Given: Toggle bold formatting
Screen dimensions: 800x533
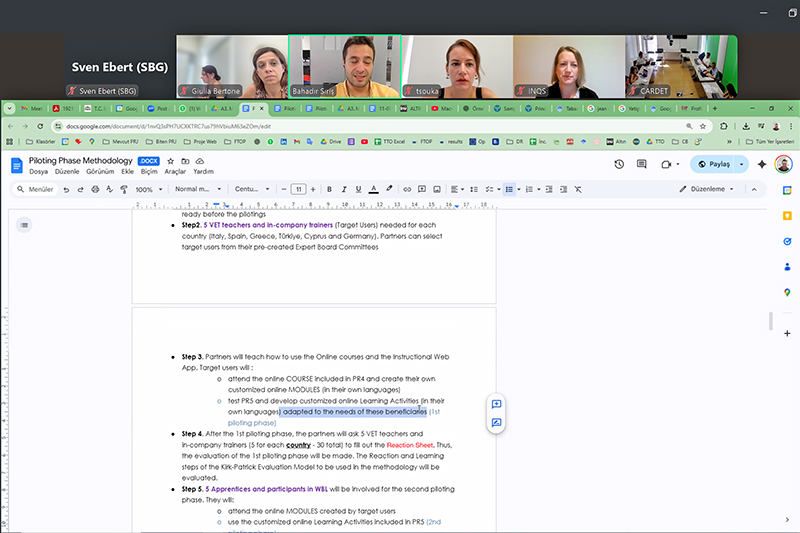Looking at the screenshot, I should (x=329, y=189).
